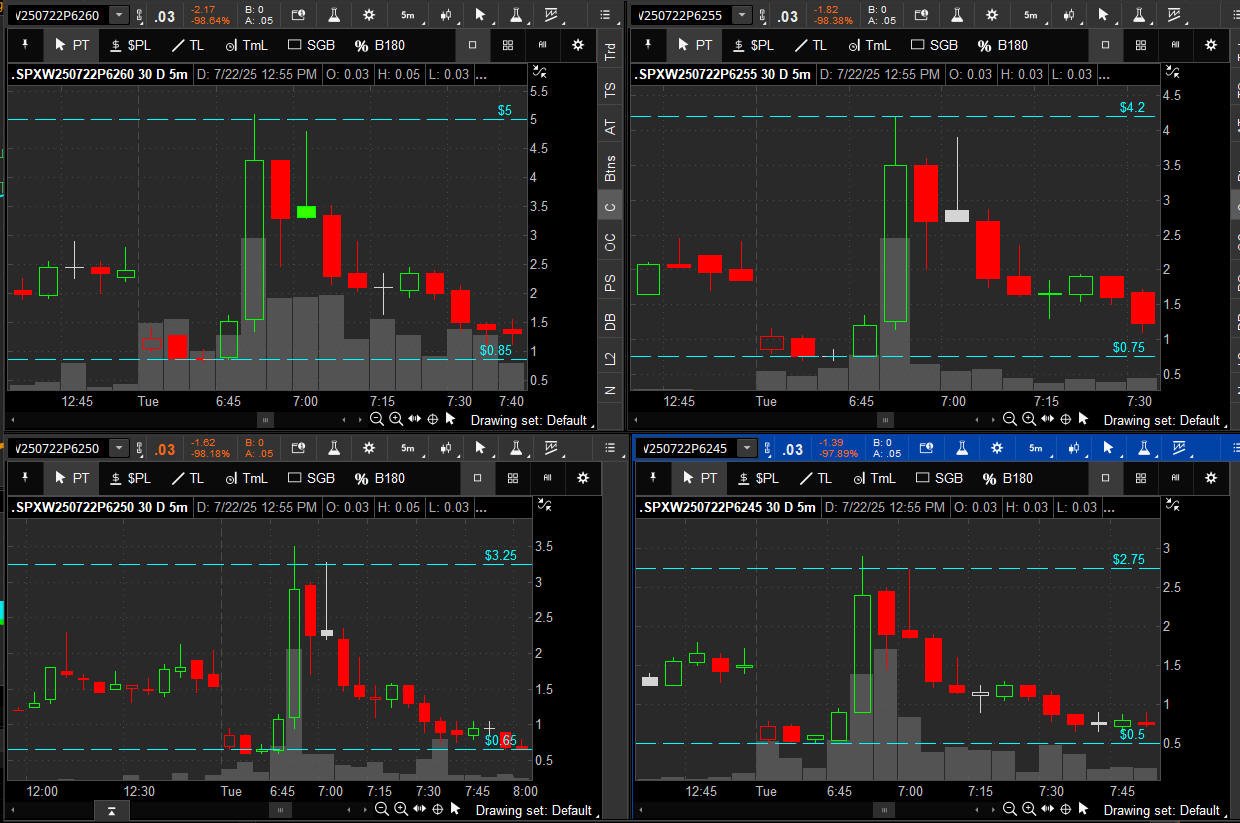The image size is (1240, 823).
Task: Open the Trd vertical sidebar tab
Action: 610,52
